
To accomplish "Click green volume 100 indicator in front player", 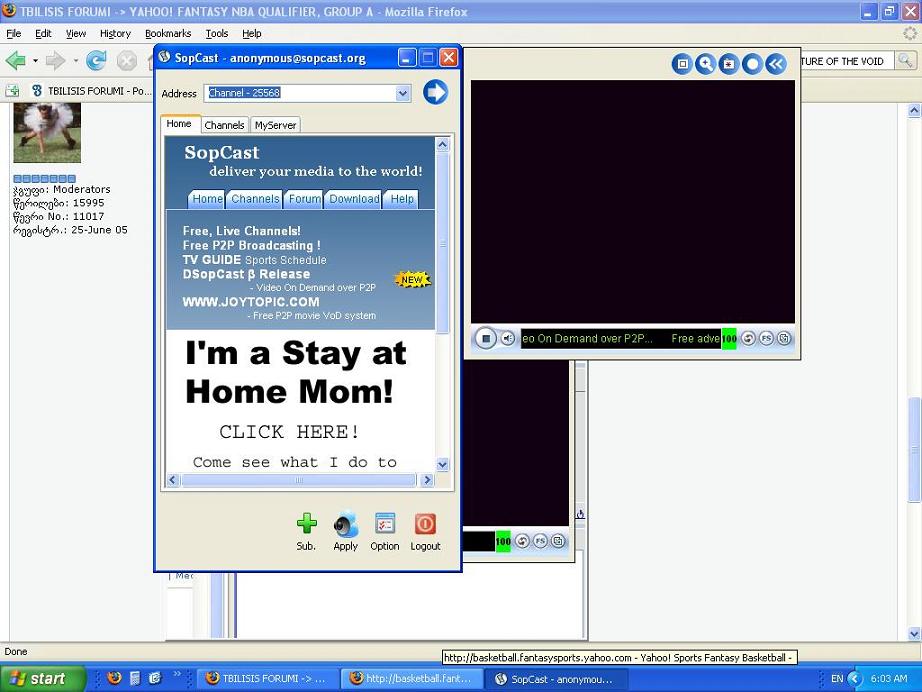I will pos(729,338).
